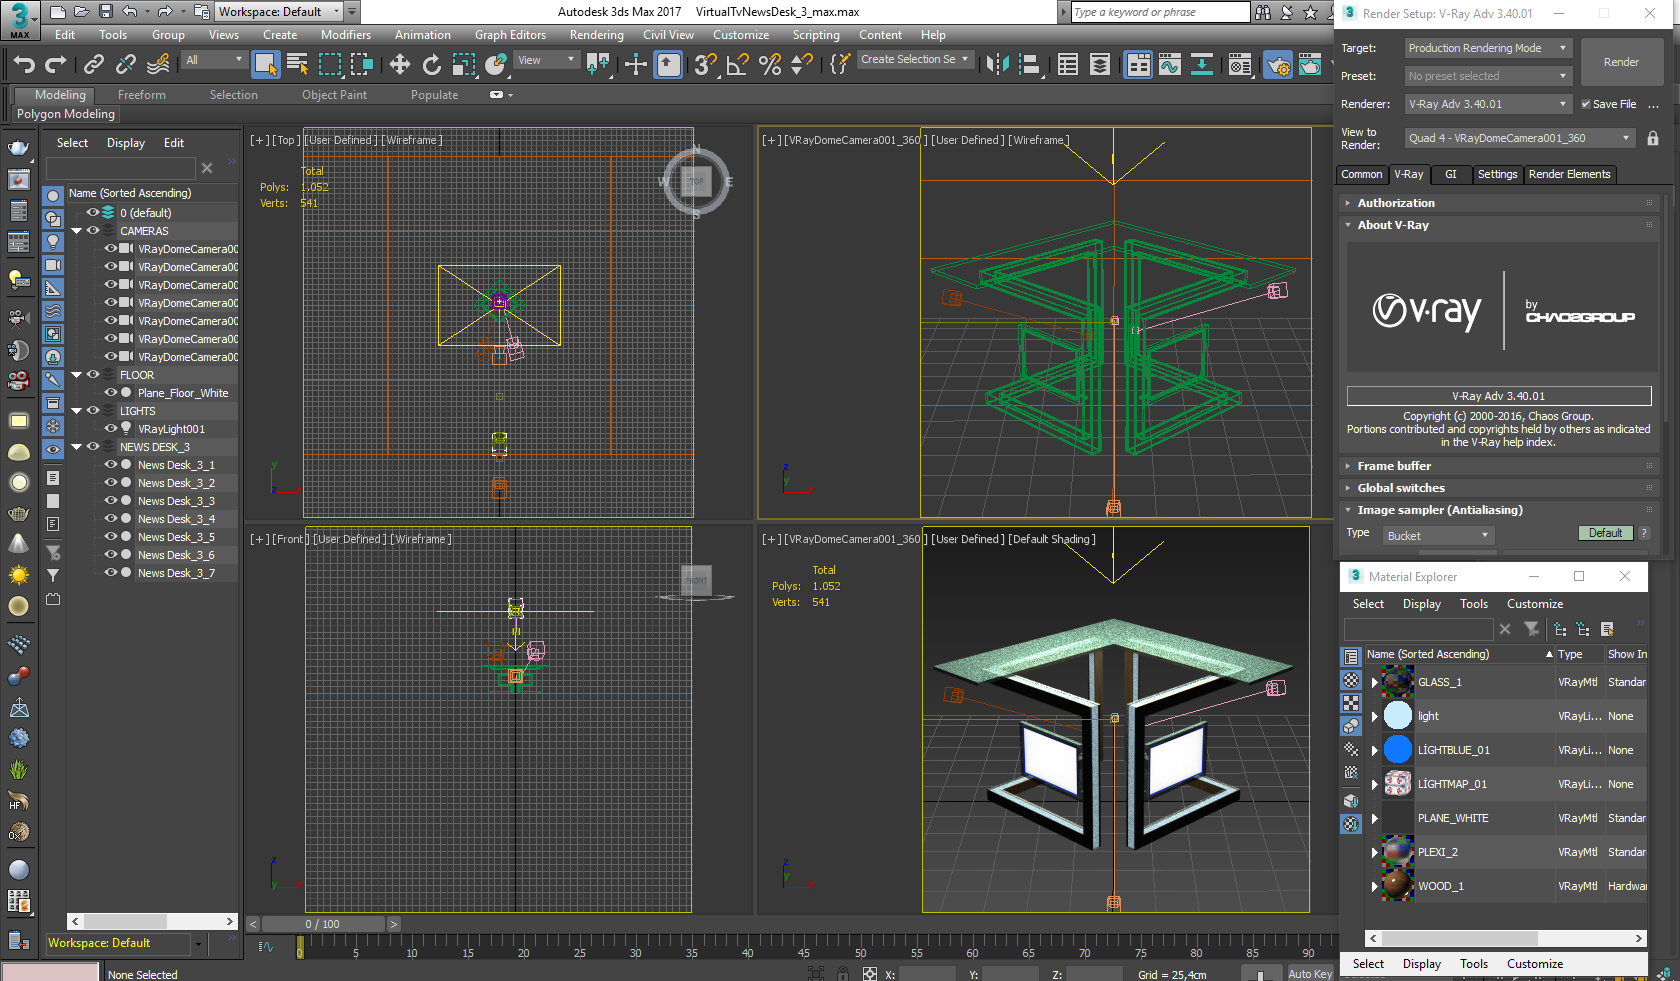The height and width of the screenshot is (981, 1680).
Task: Select the Move tool in main toolbar
Action: (400, 65)
